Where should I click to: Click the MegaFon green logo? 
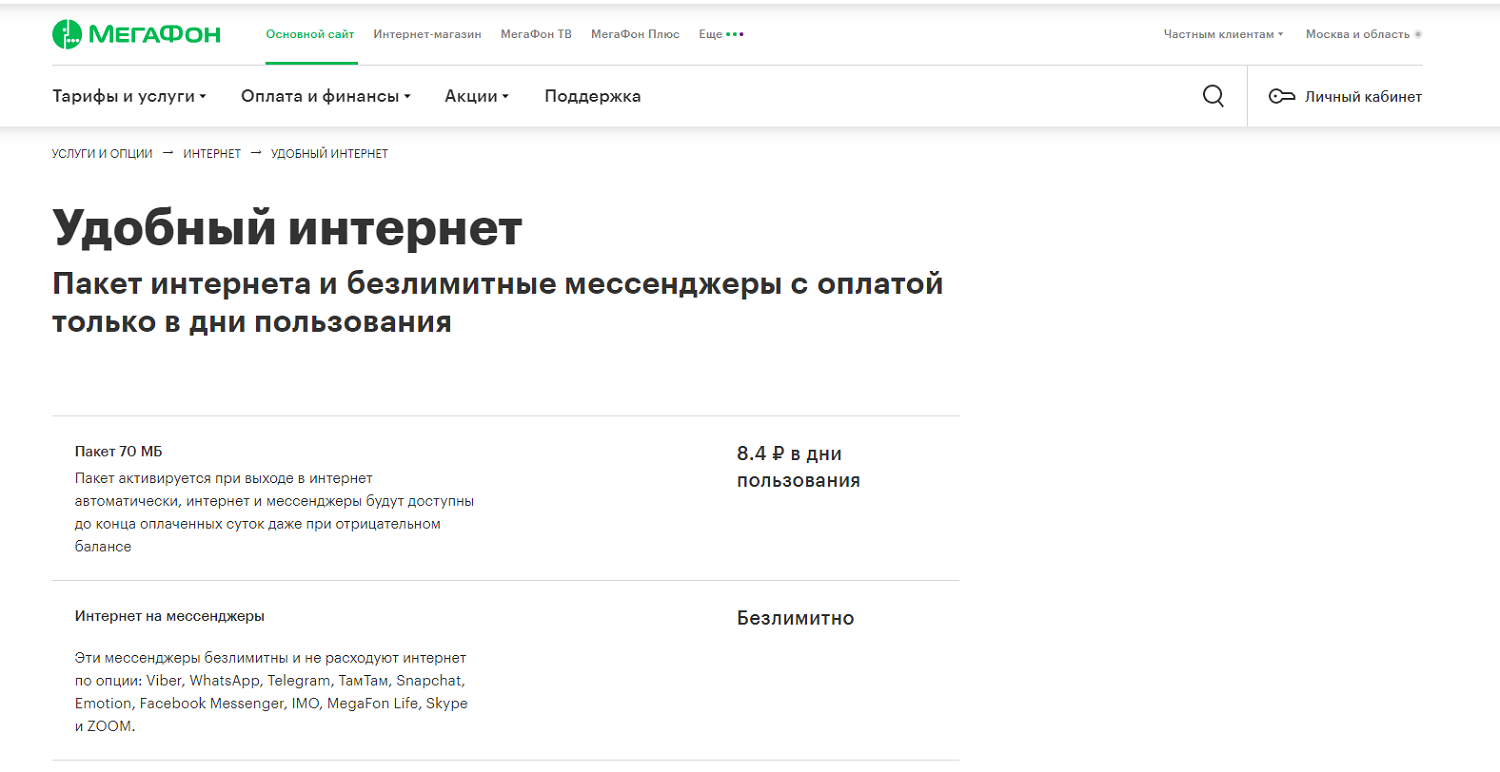pyautogui.click(x=136, y=35)
